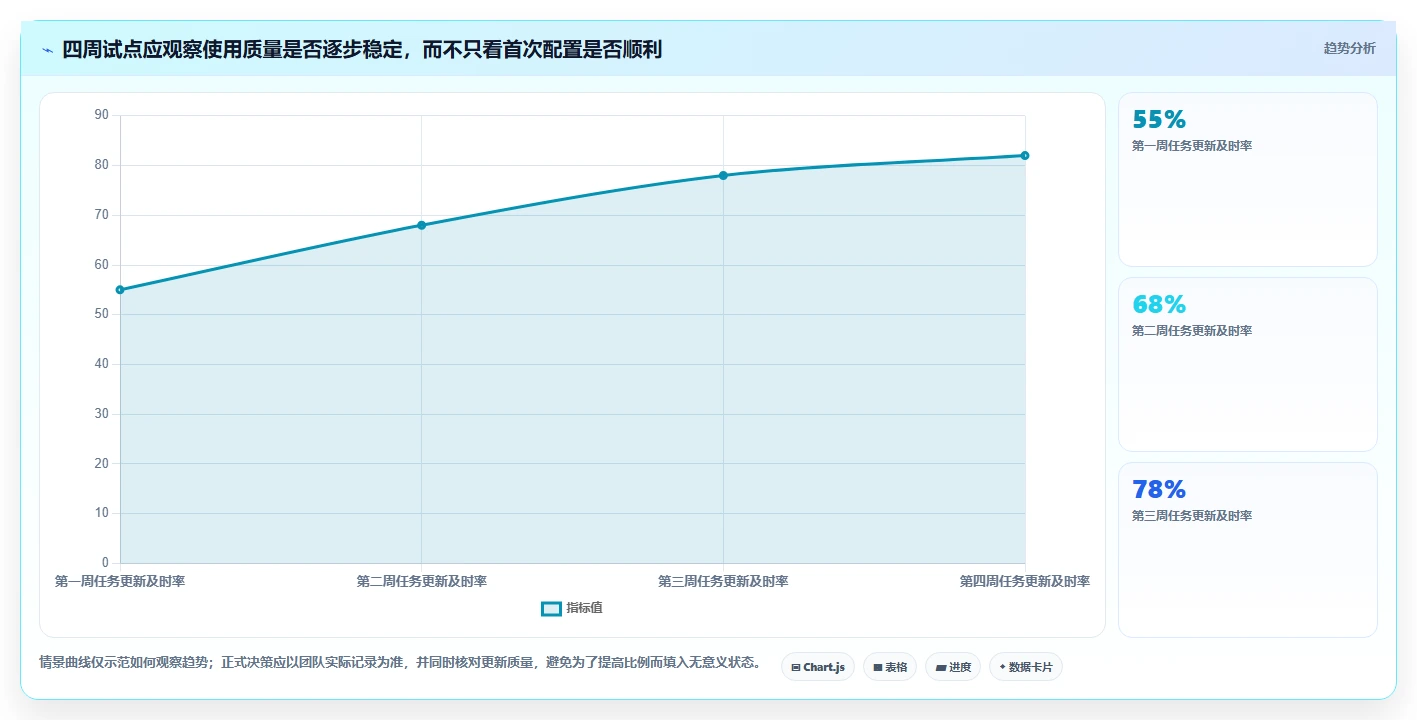Click the icon inside the Chart.js chip

click(x=796, y=667)
